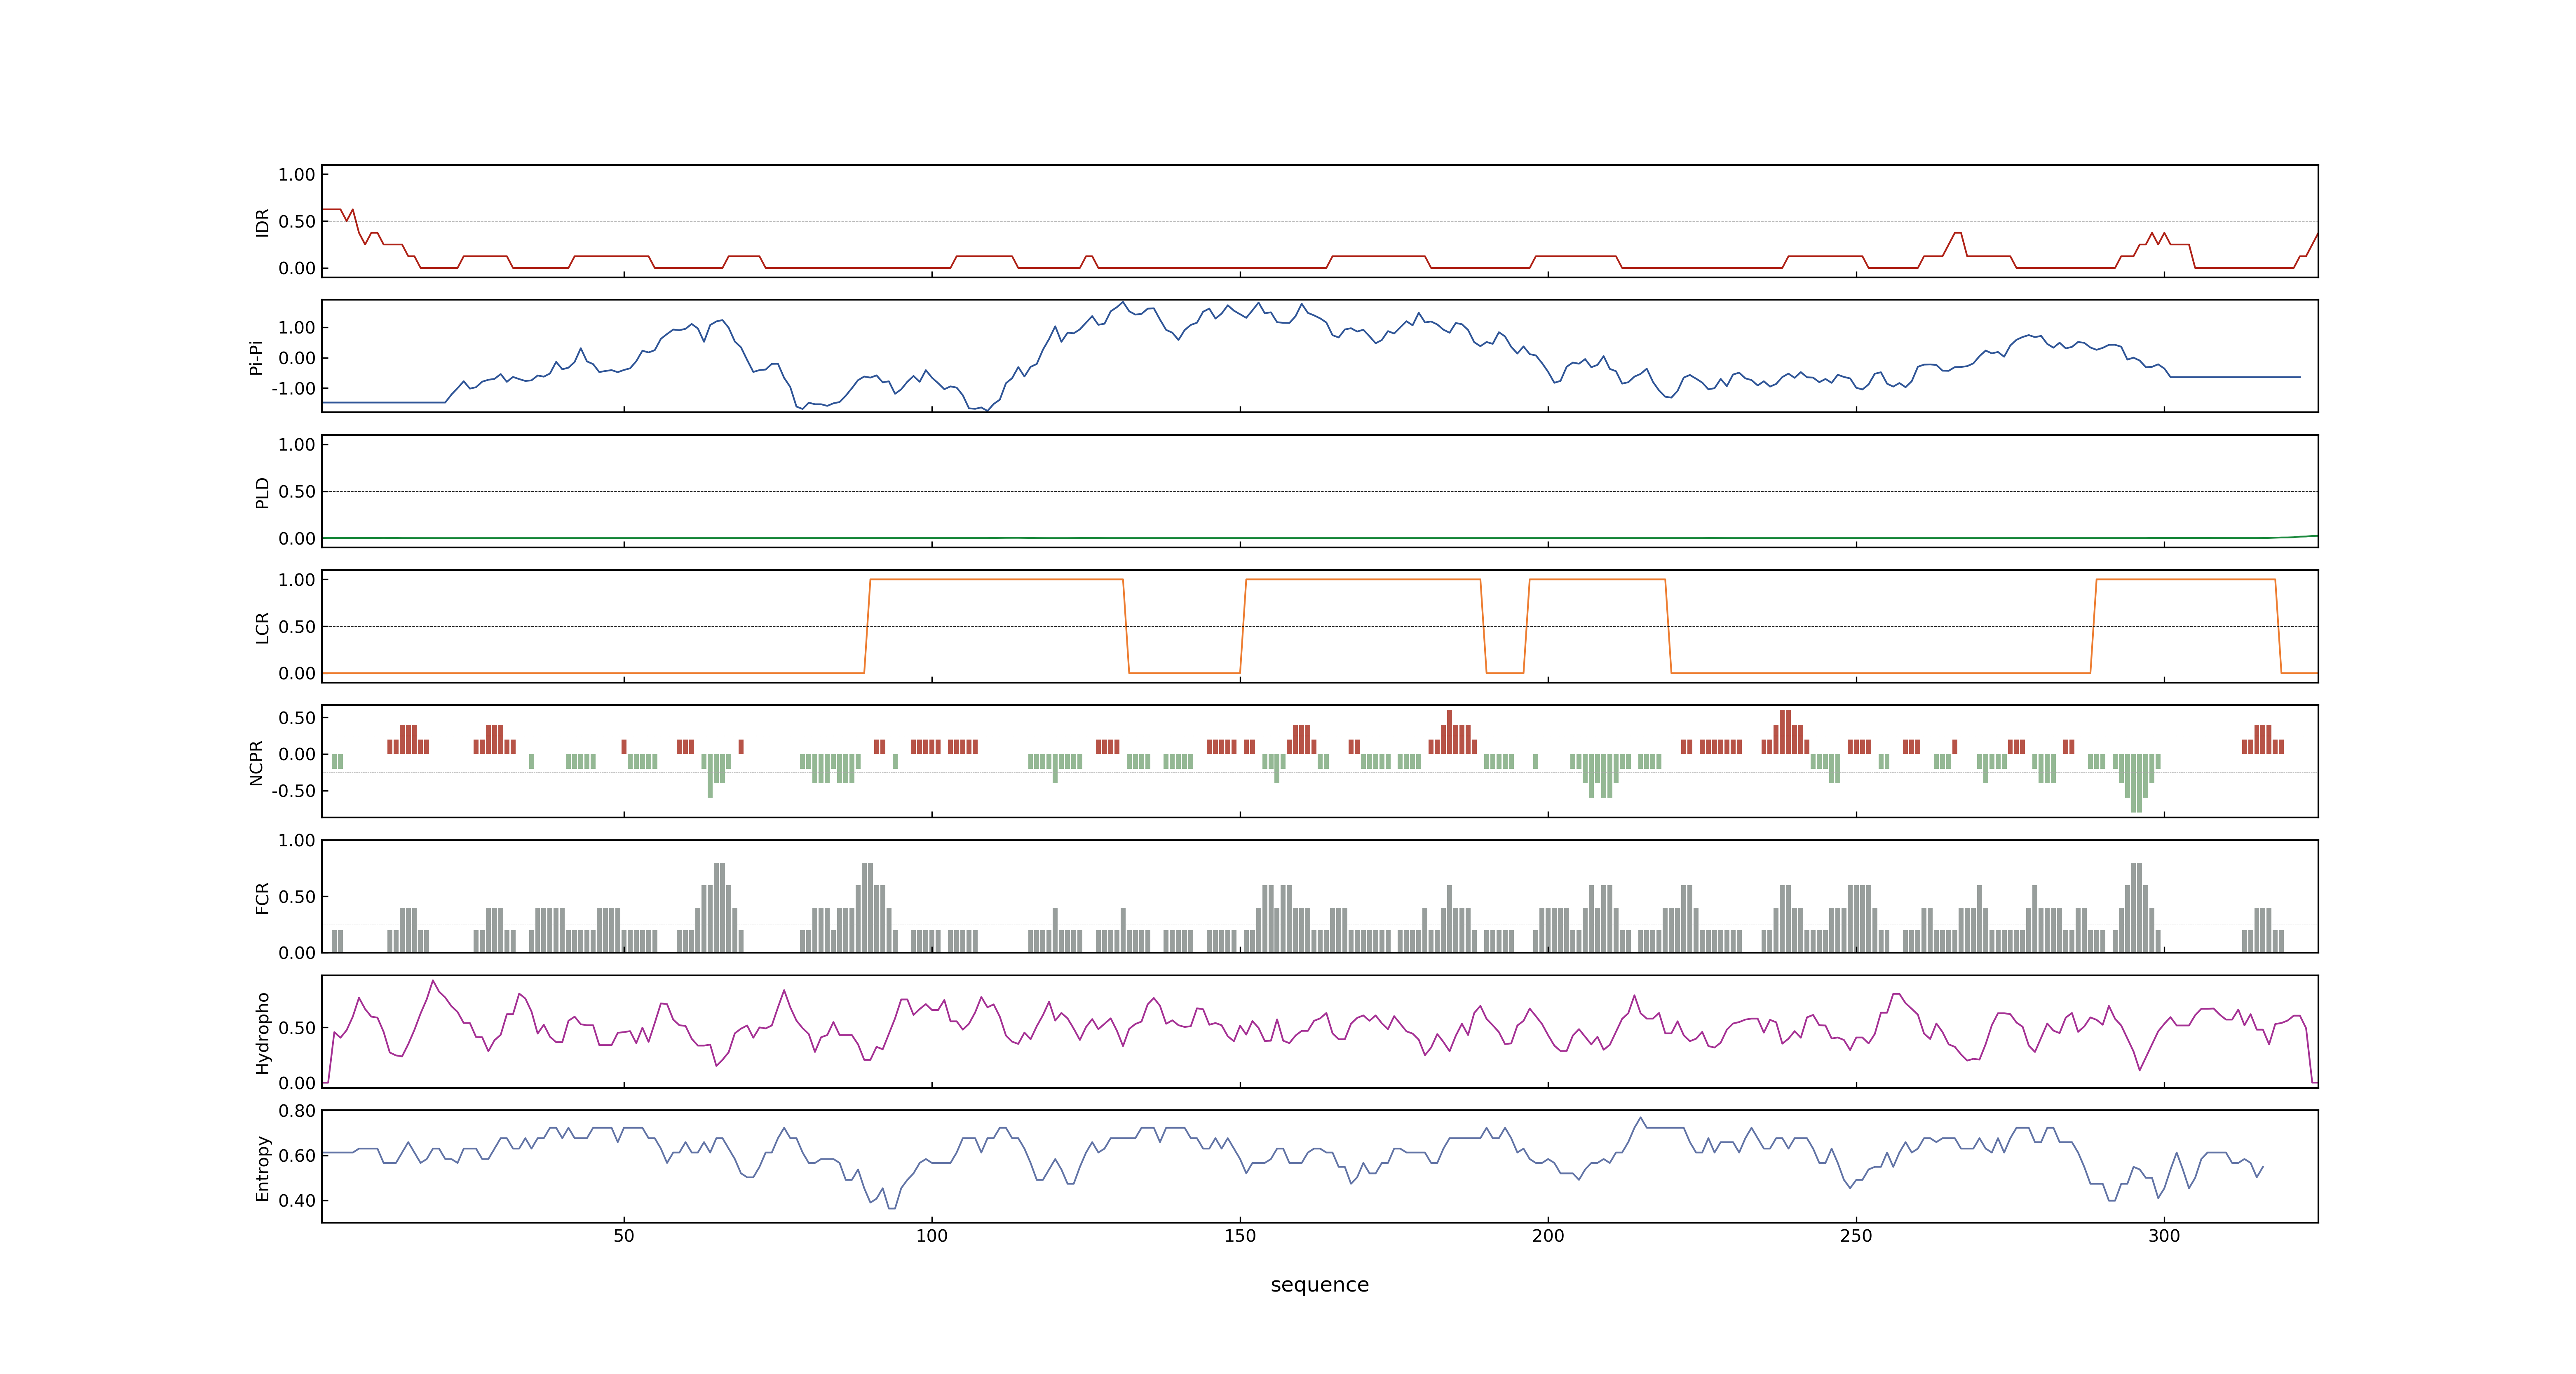This screenshot has width=2576, height=1374.
Task: Select the 0.50 tick of the LCR panel
Action: (x=297, y=627)
